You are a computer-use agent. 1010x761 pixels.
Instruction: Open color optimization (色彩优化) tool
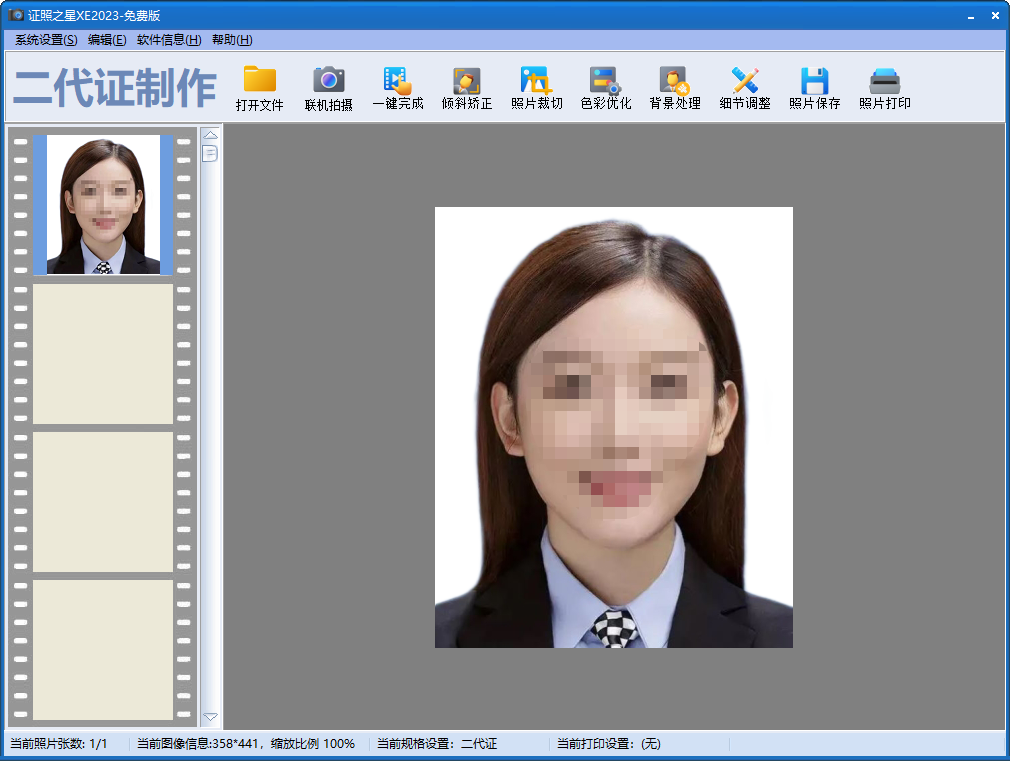pyautogui.click(x=605, y=82)
